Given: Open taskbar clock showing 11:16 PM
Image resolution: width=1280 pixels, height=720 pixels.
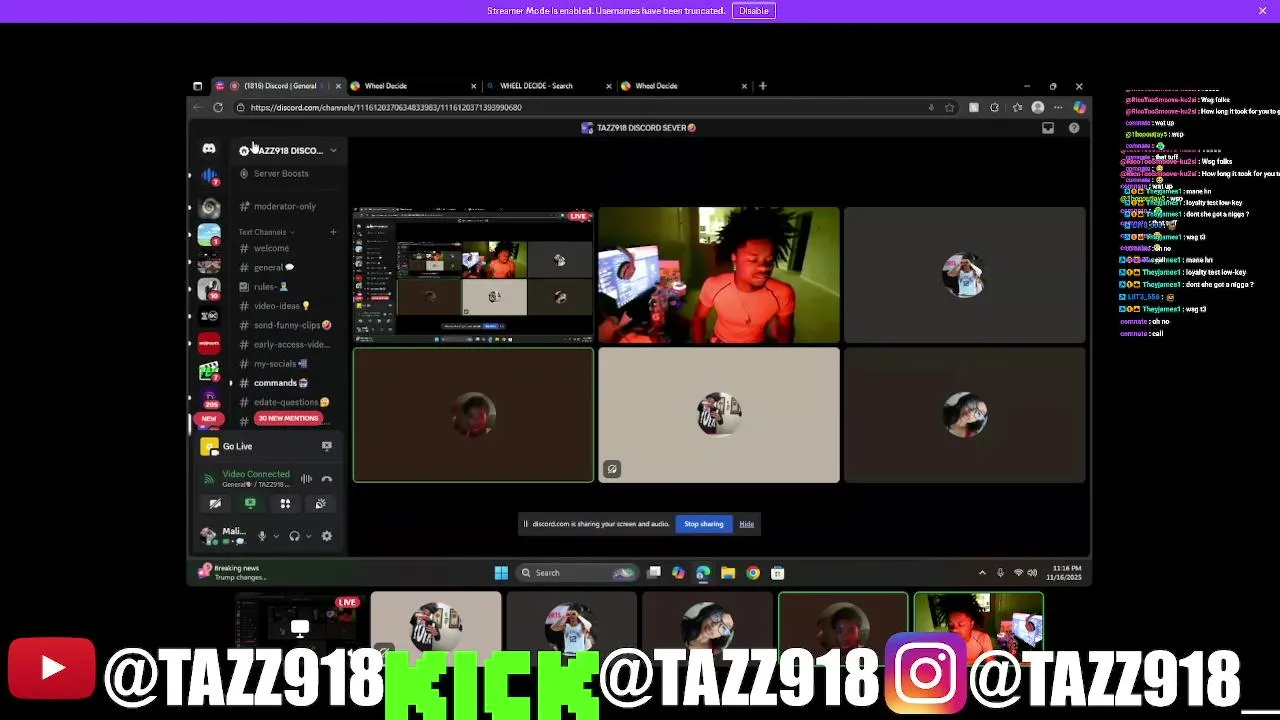Looking at the screenshot, I should tap(1063, 573).
